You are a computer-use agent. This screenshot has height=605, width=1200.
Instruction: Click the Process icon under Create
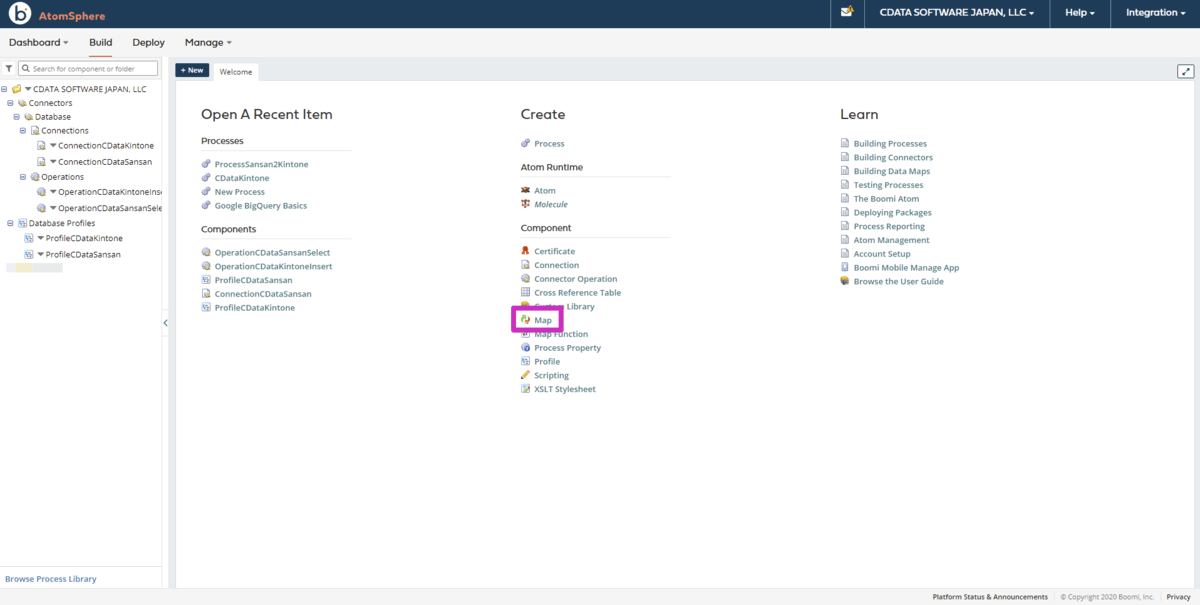(525, 144)
